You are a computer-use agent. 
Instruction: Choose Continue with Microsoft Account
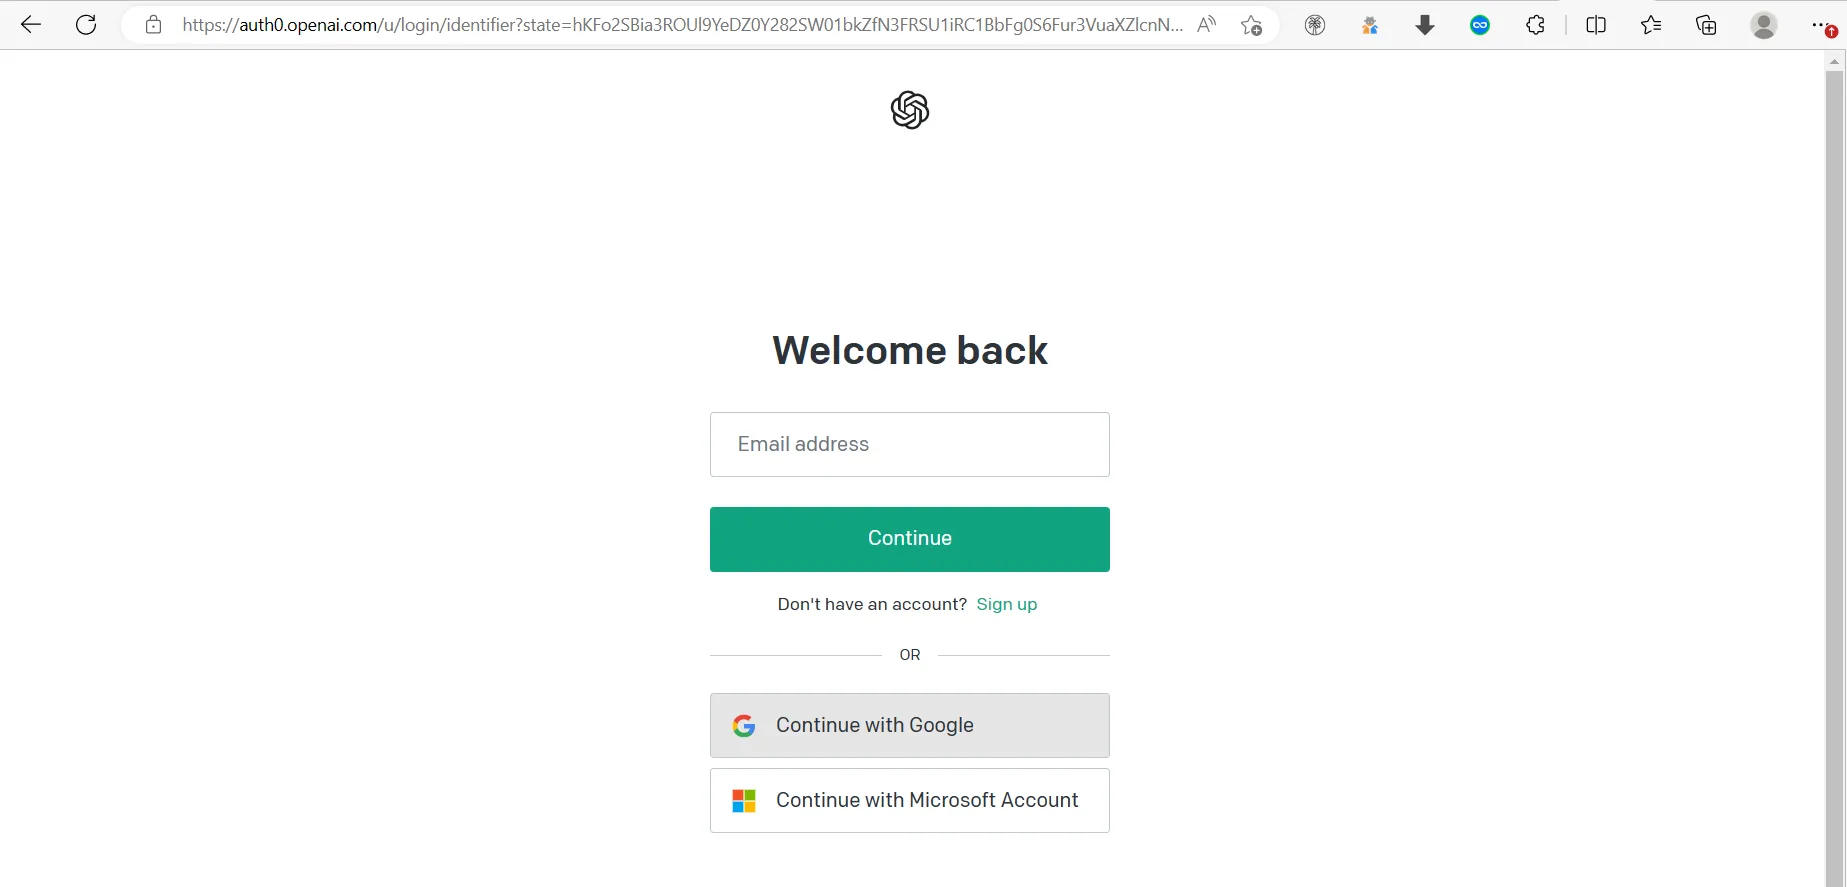(x=910, y=800)
